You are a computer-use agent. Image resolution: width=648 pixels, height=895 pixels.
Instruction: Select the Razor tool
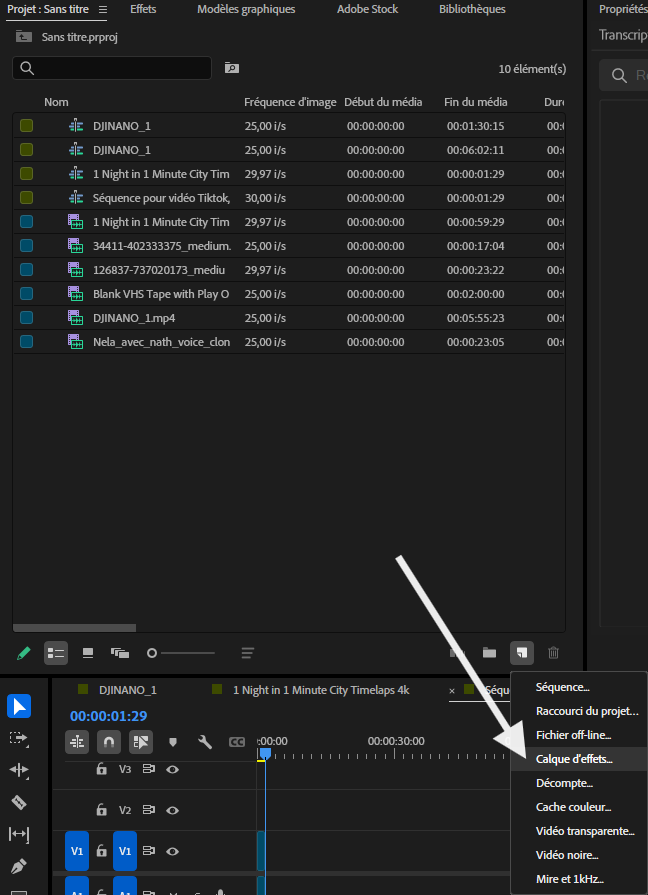(x=19, y=803)
